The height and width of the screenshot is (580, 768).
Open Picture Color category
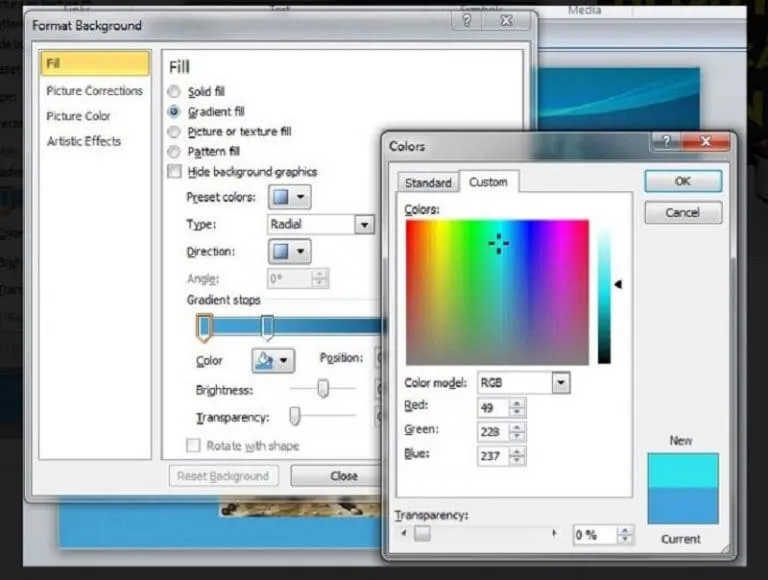pyautogui.click(x=78, y=116)
